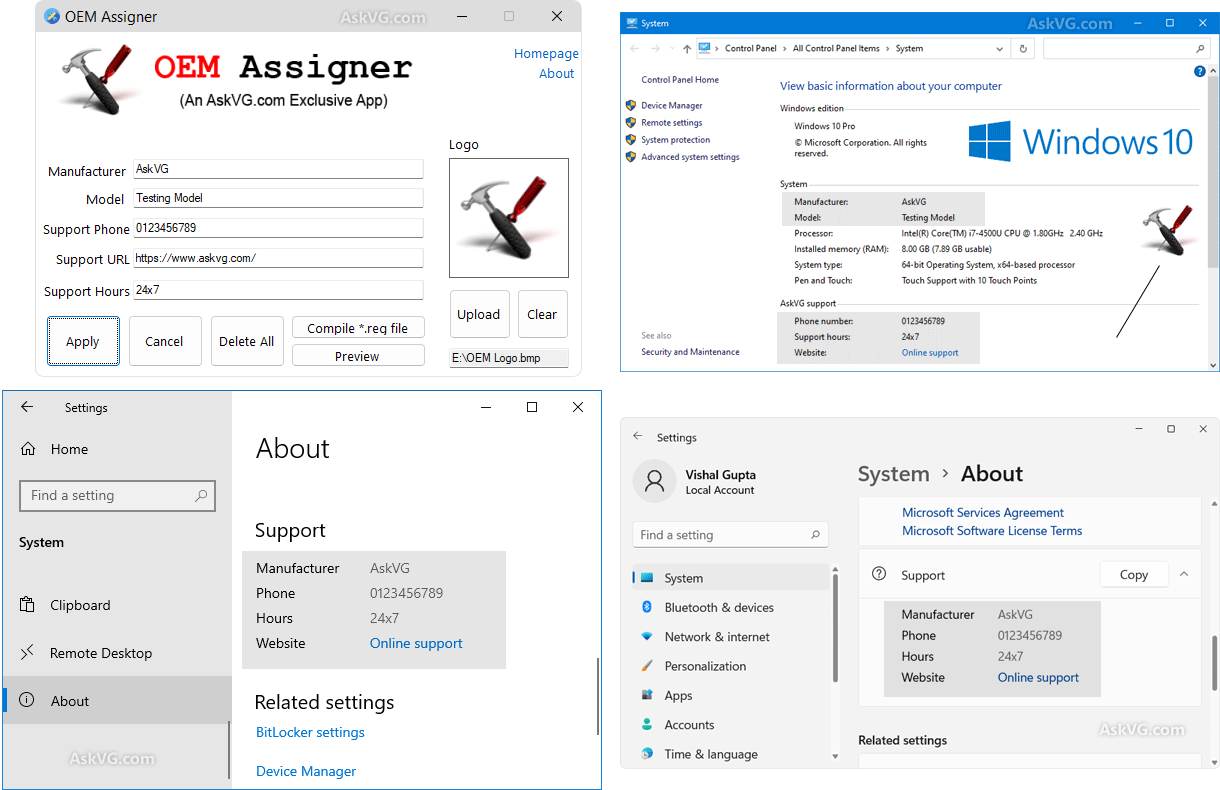Click the Delete All button
Image resolution: width=1220 pixels, height=790 pixels.
247,341
